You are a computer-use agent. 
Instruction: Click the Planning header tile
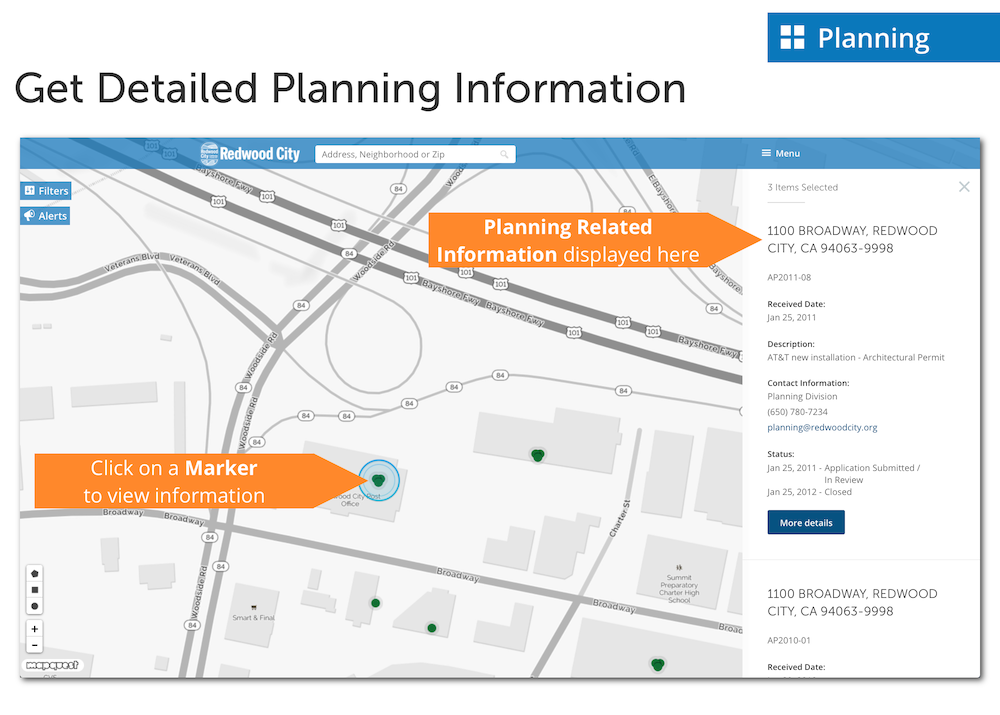[883, 38]
